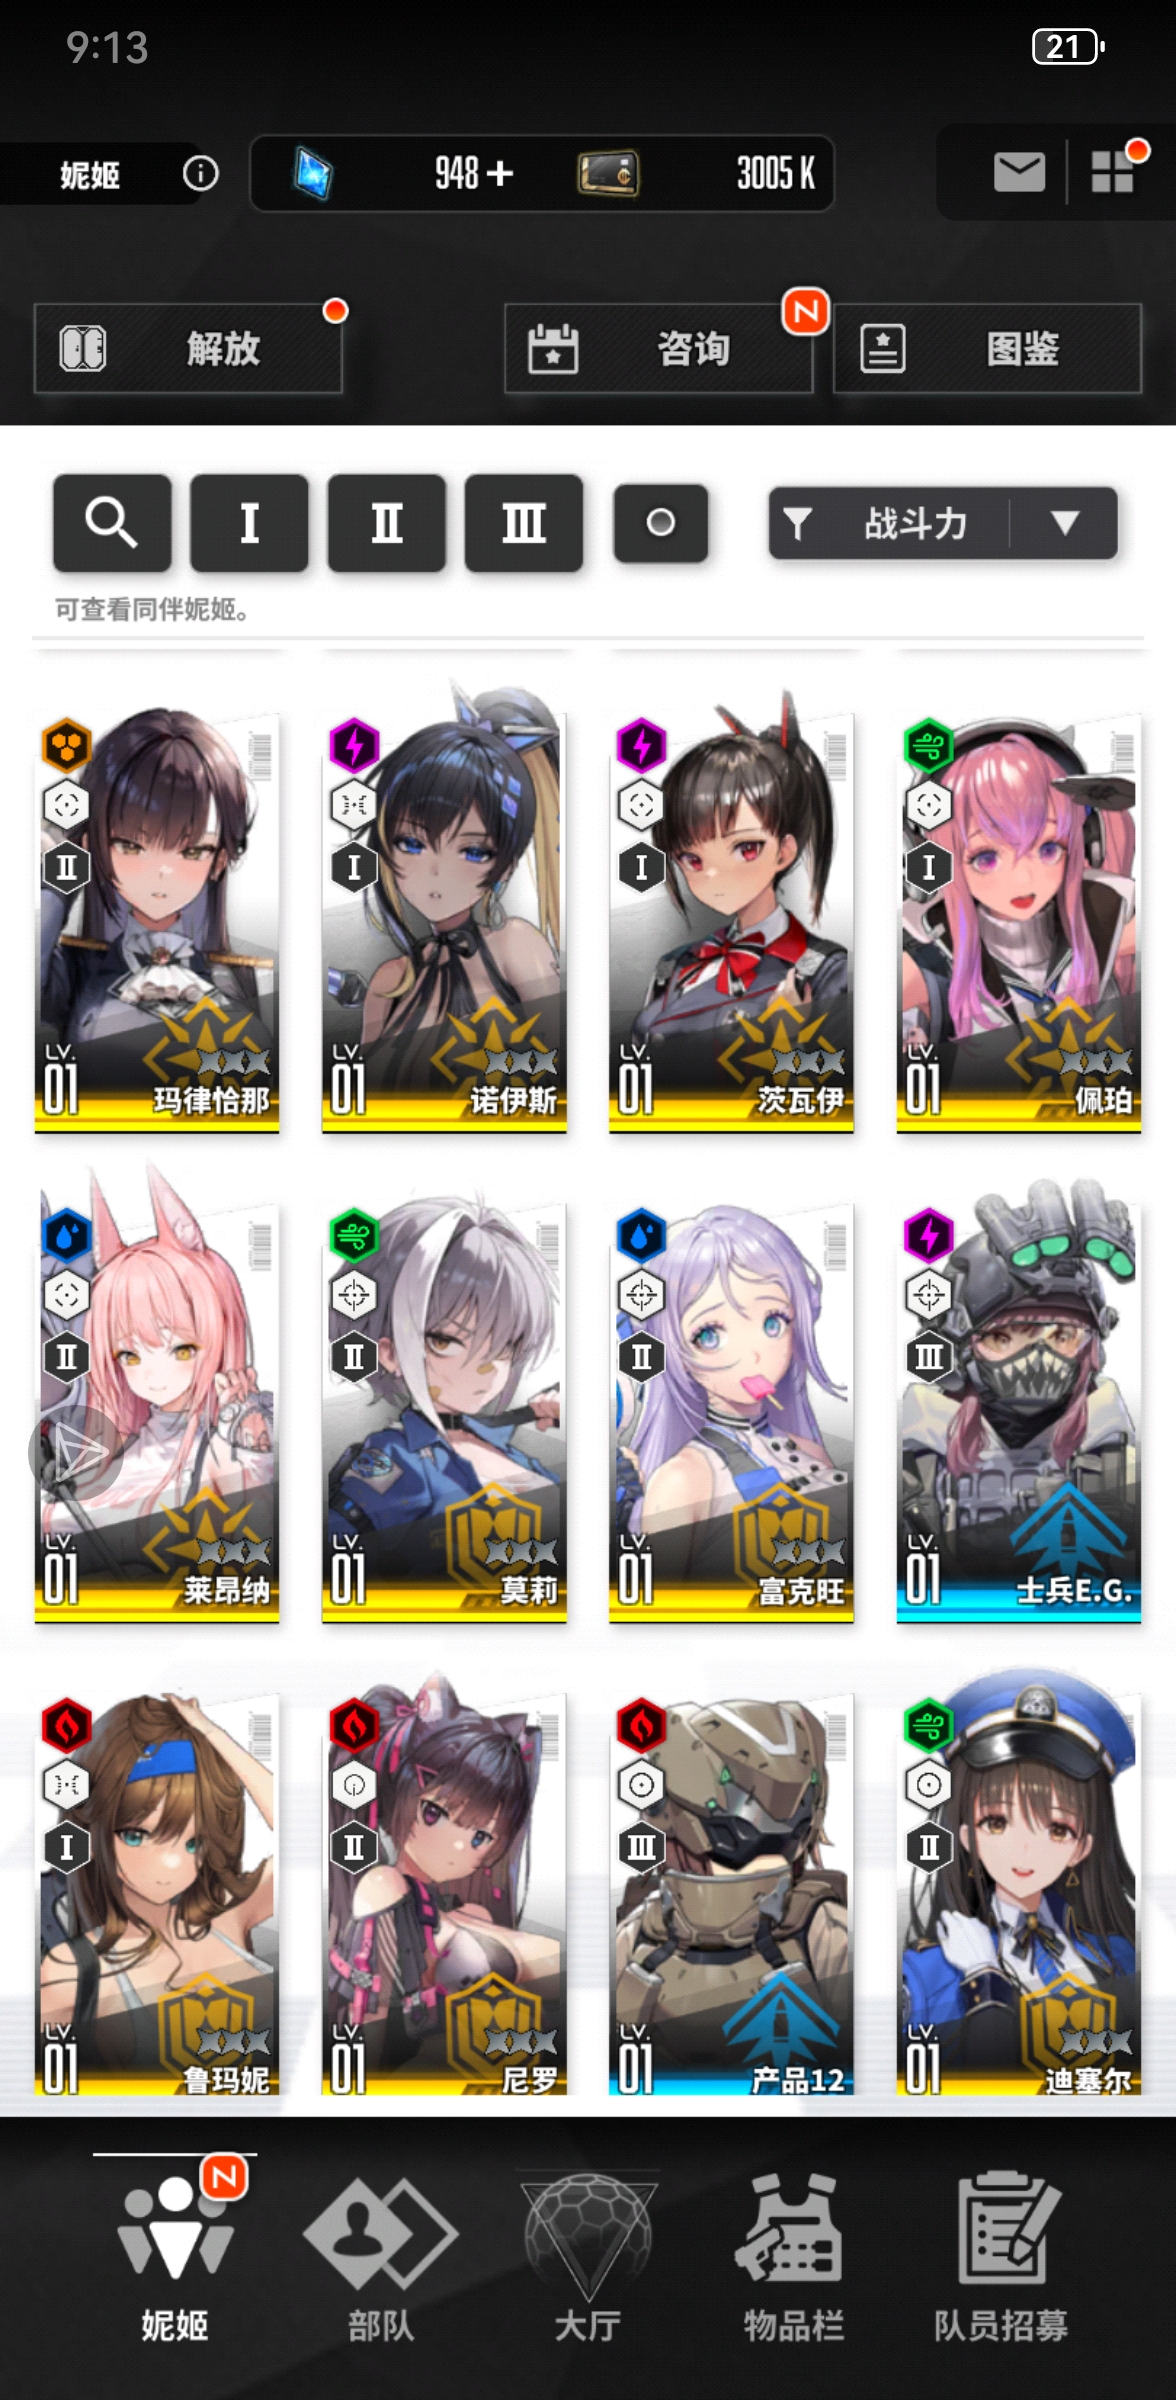1176x2400 pixels.
Task: Tap the floating paper-plane icon
Action: pyautogui.click(x=76, y=1452)
